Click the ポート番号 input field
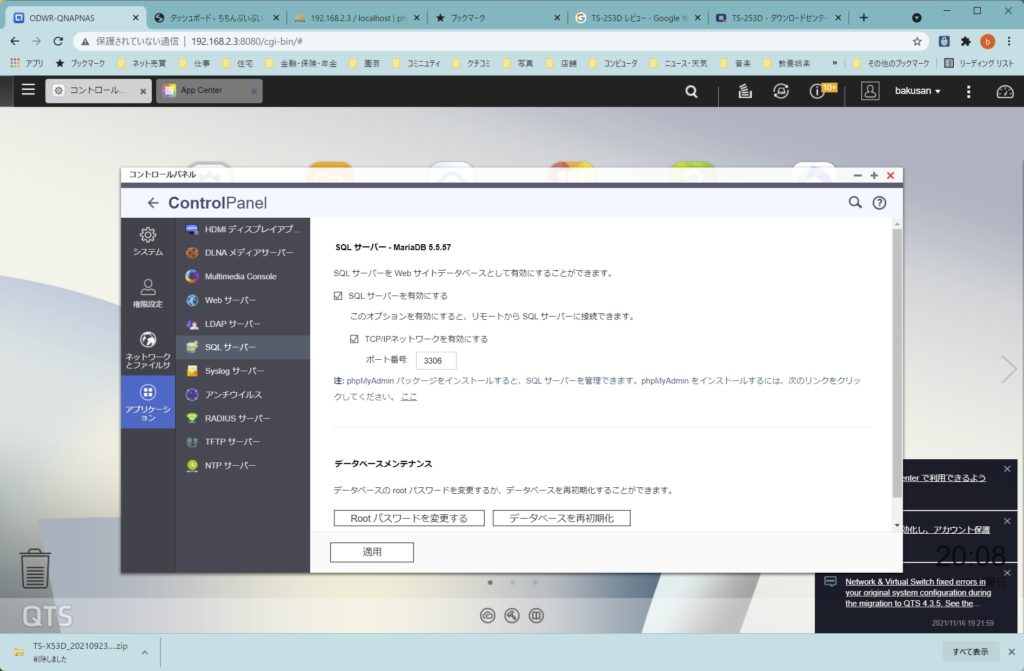The width and height of the screenshot is (1024, 671). click(x=436, y=361)
